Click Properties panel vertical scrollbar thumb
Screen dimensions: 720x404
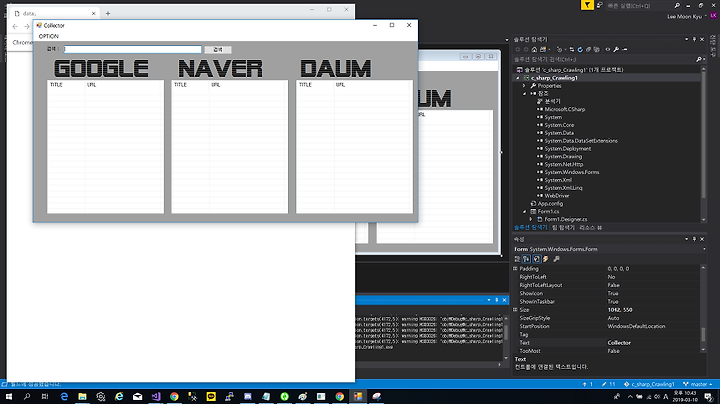[x=703, y=334]
